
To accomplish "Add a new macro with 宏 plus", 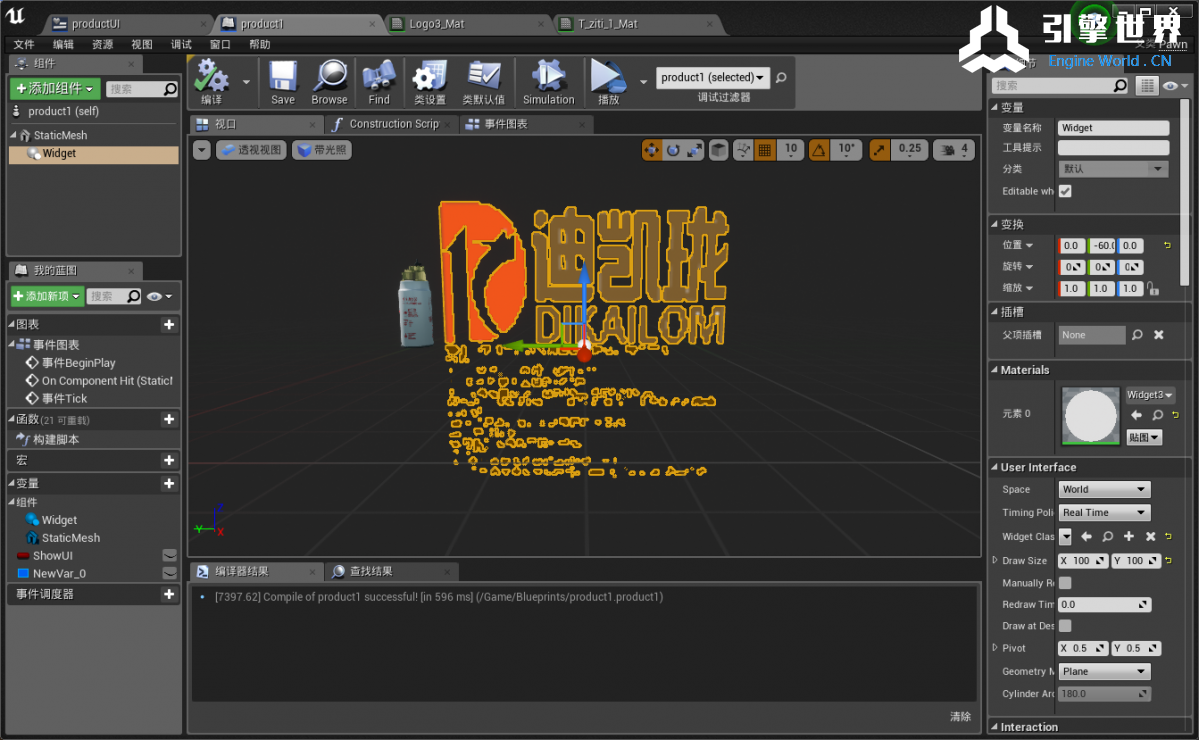I will [x=169, y=460].
